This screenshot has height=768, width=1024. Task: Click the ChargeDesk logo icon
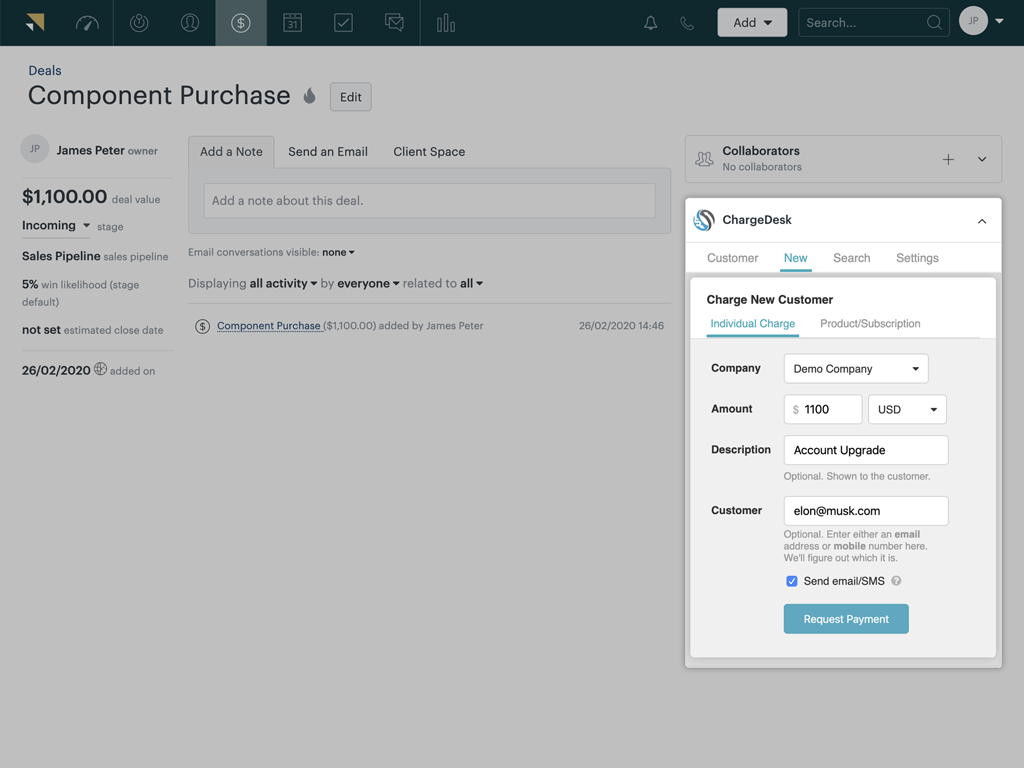pos(704,220)
